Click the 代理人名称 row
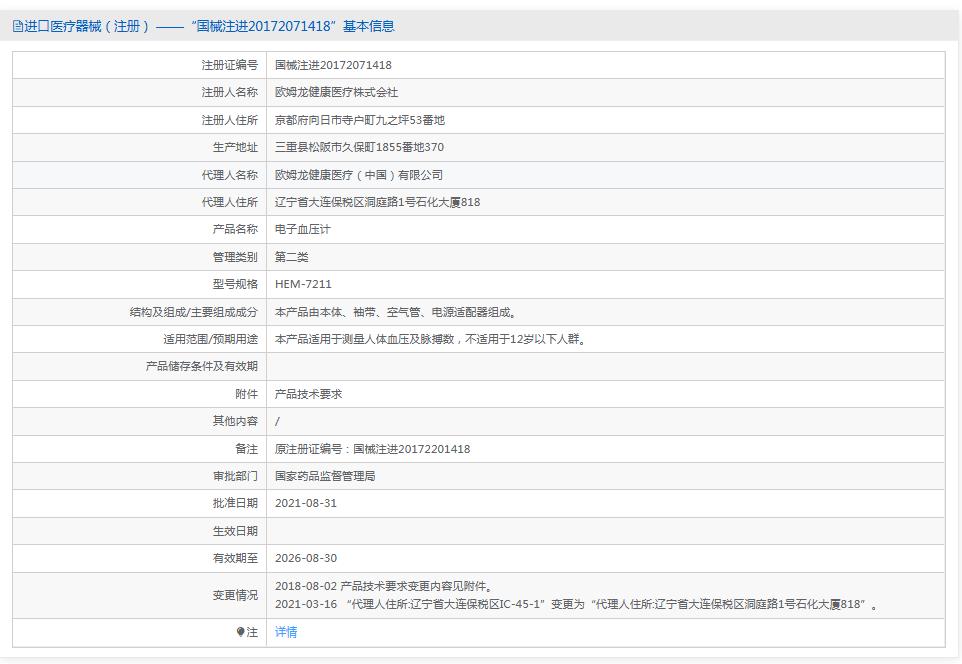Image resolution: width=962 pixels, height=664 pixels. [225, 174]
